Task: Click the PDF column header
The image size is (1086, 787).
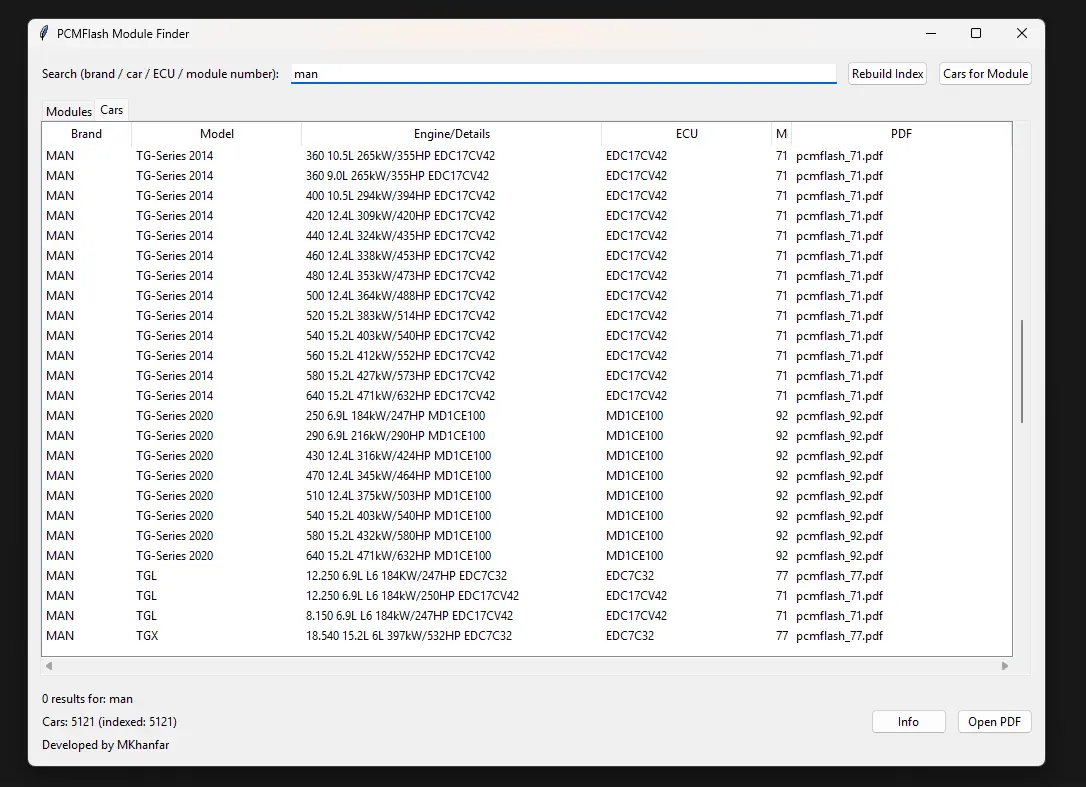Action: [x=901, y=134]
